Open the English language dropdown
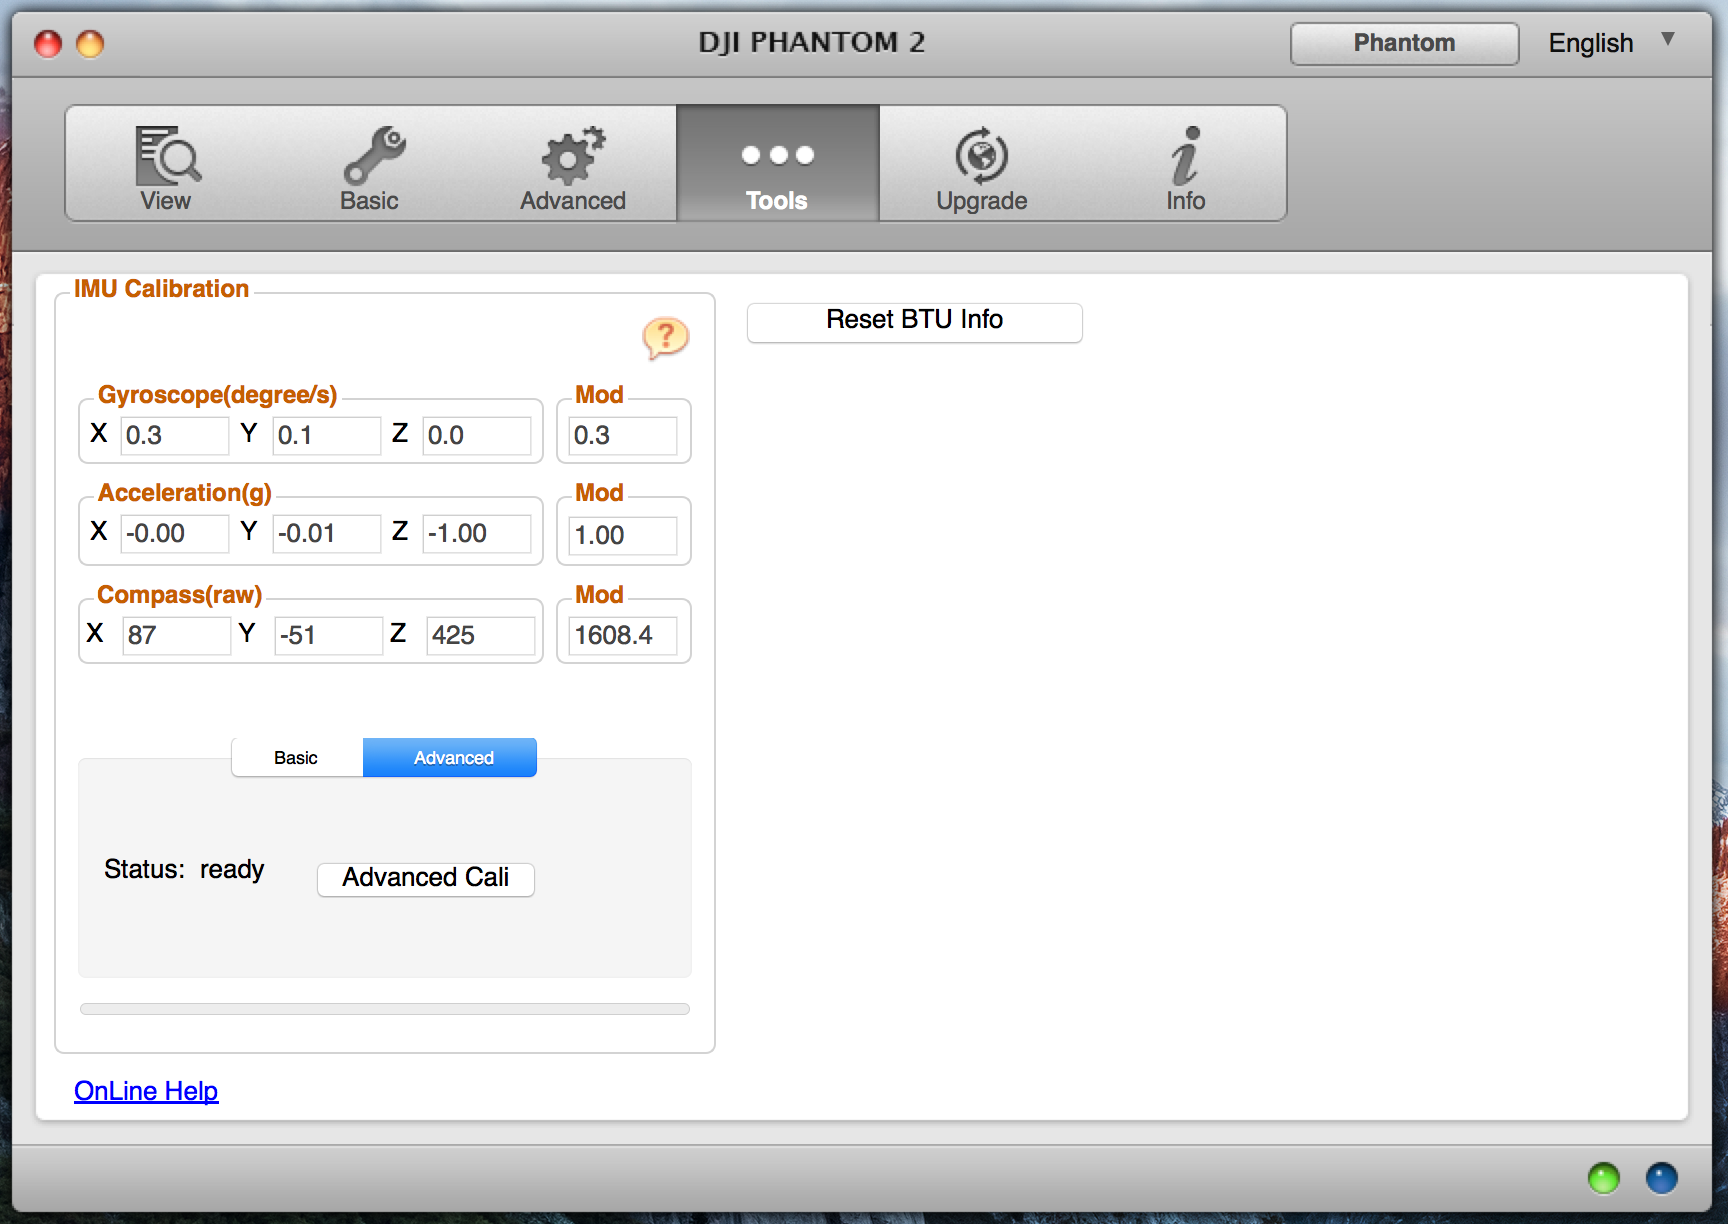Viewport: 1728px width, 1224px height. pos(1611,43)
